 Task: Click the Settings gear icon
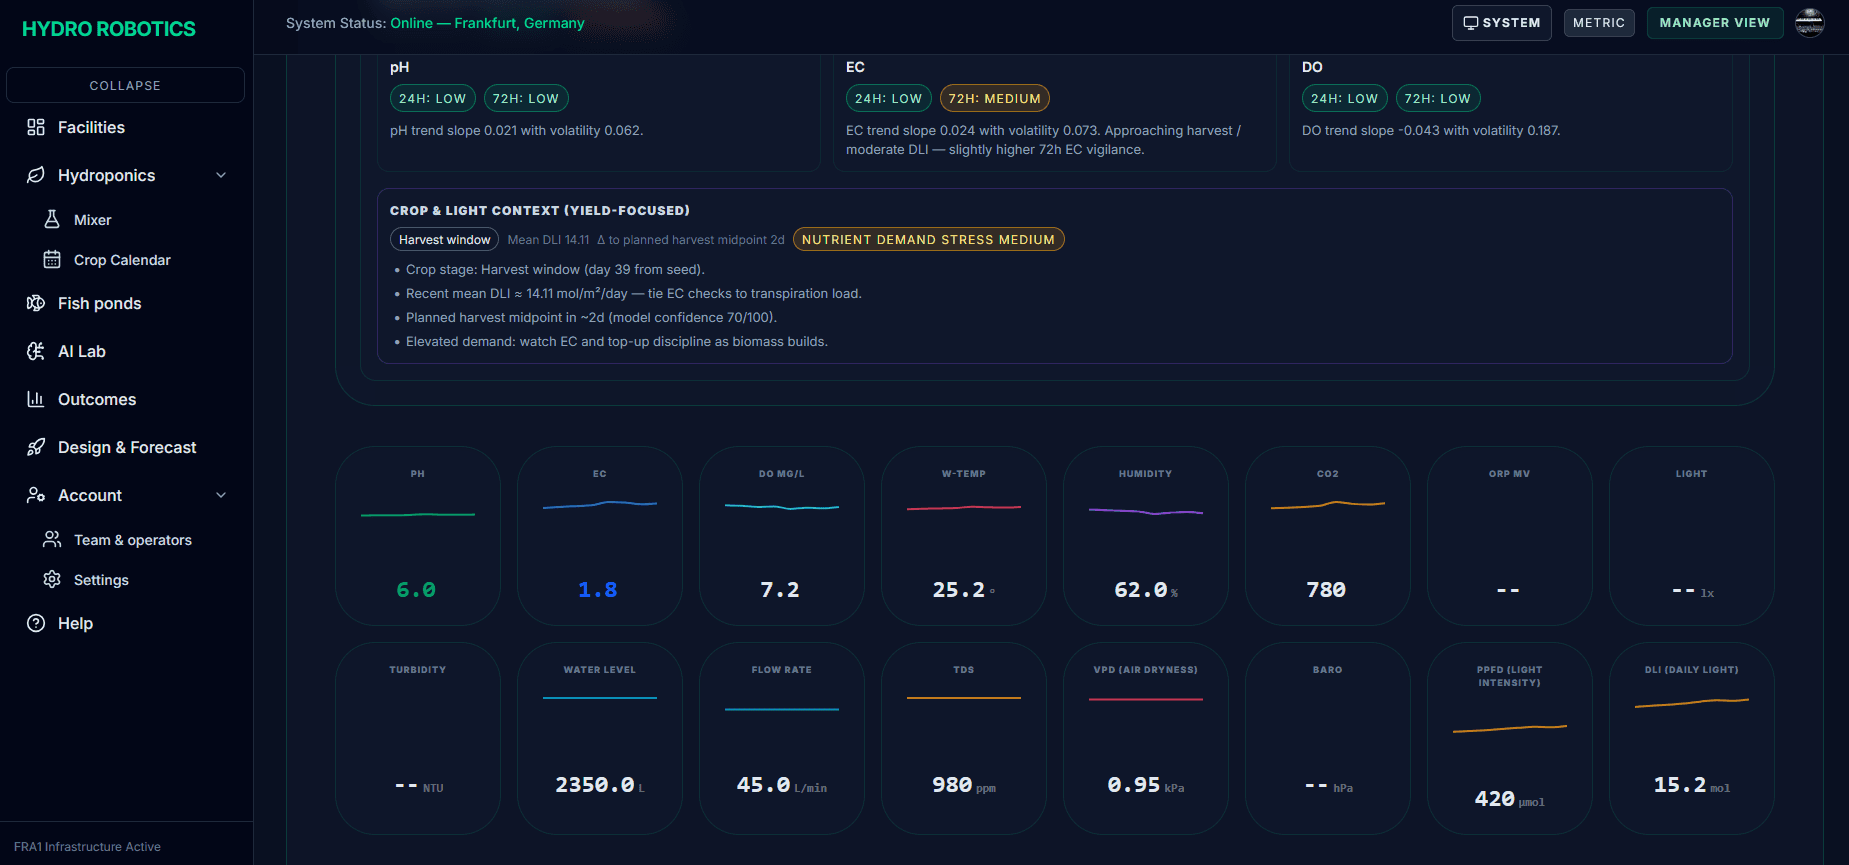[52, 579]
